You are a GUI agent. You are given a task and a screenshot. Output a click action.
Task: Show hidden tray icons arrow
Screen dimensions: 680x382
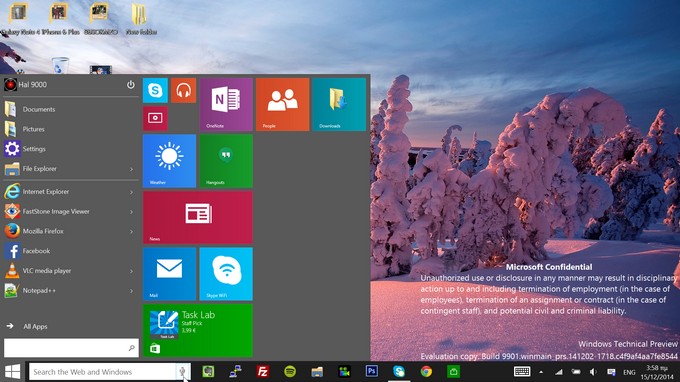541,372
